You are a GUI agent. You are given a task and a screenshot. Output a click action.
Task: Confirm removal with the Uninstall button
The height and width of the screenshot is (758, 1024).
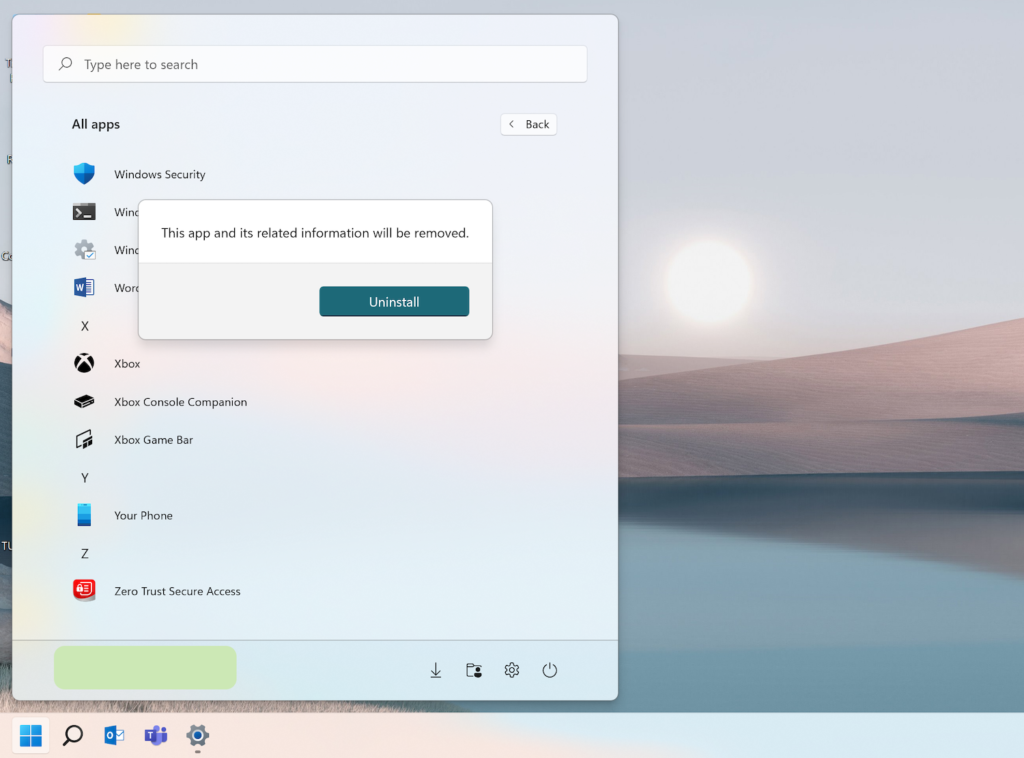point(394,302)
